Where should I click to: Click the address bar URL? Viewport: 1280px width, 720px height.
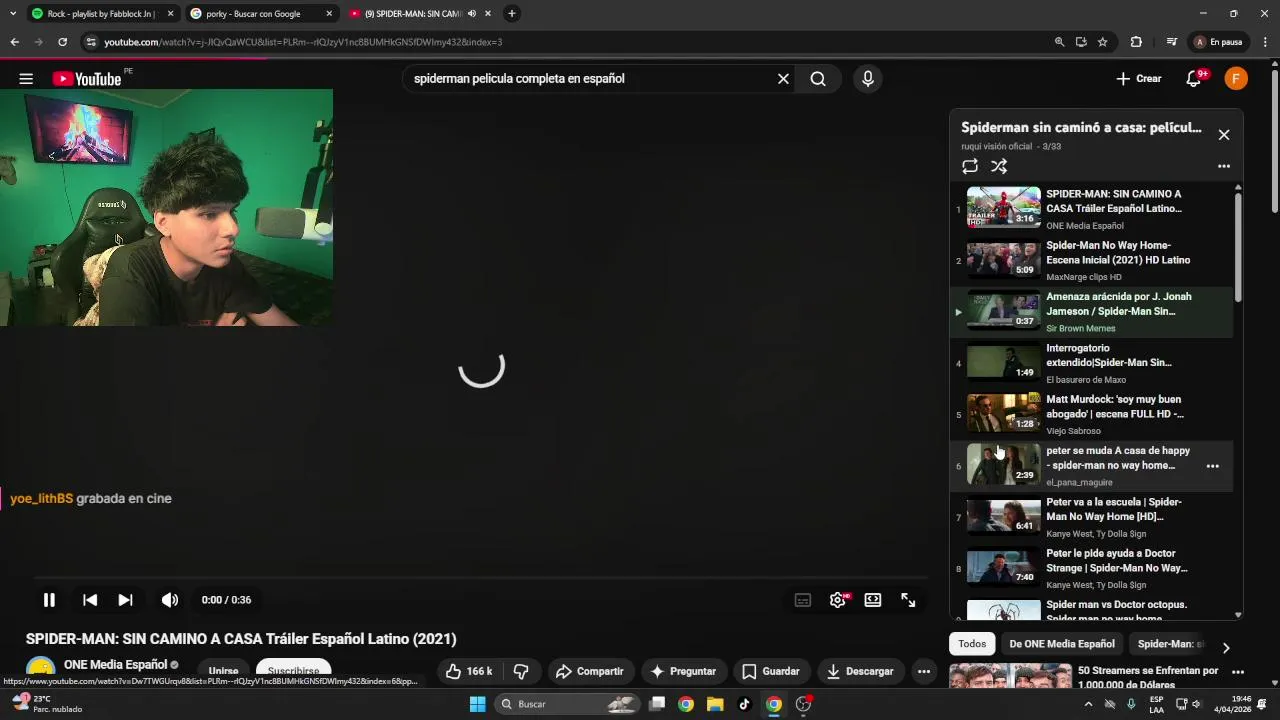point(303,42)
